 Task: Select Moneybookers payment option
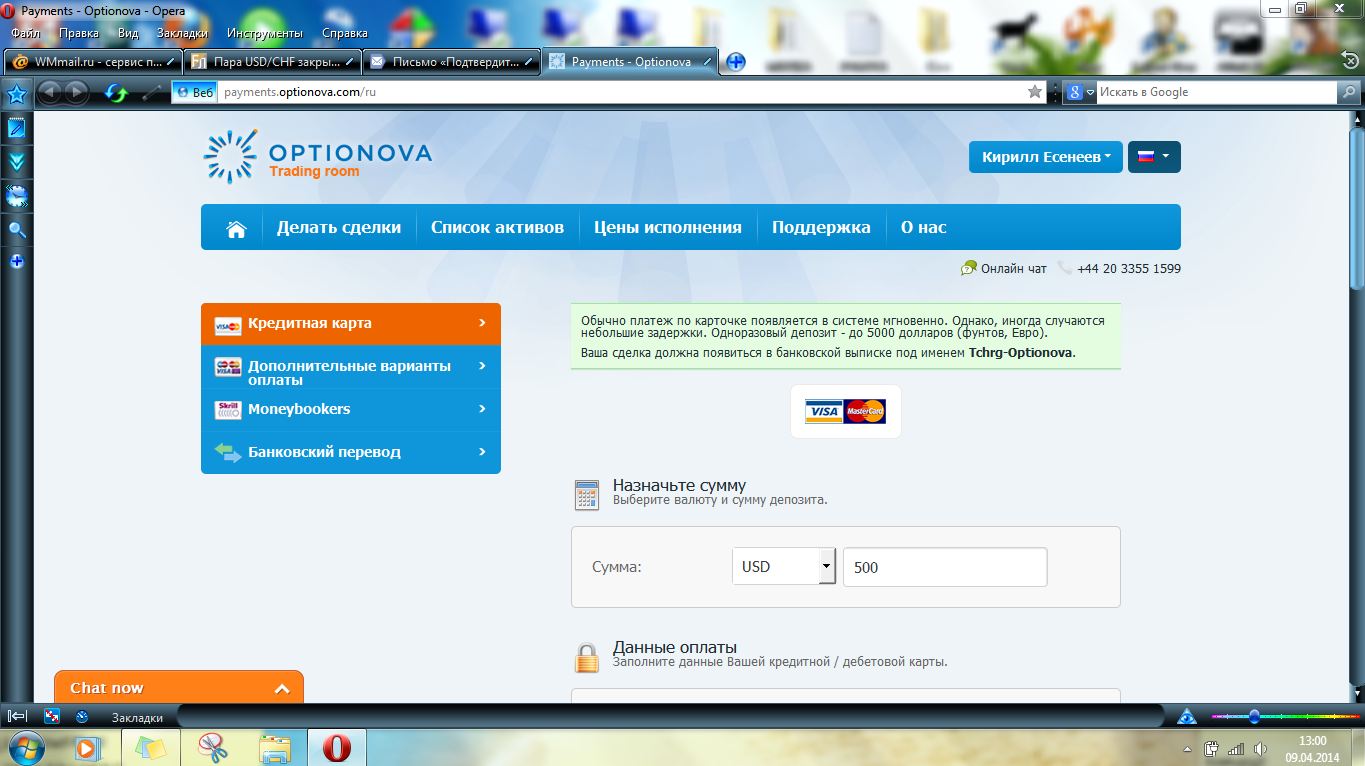pos(351,410)
